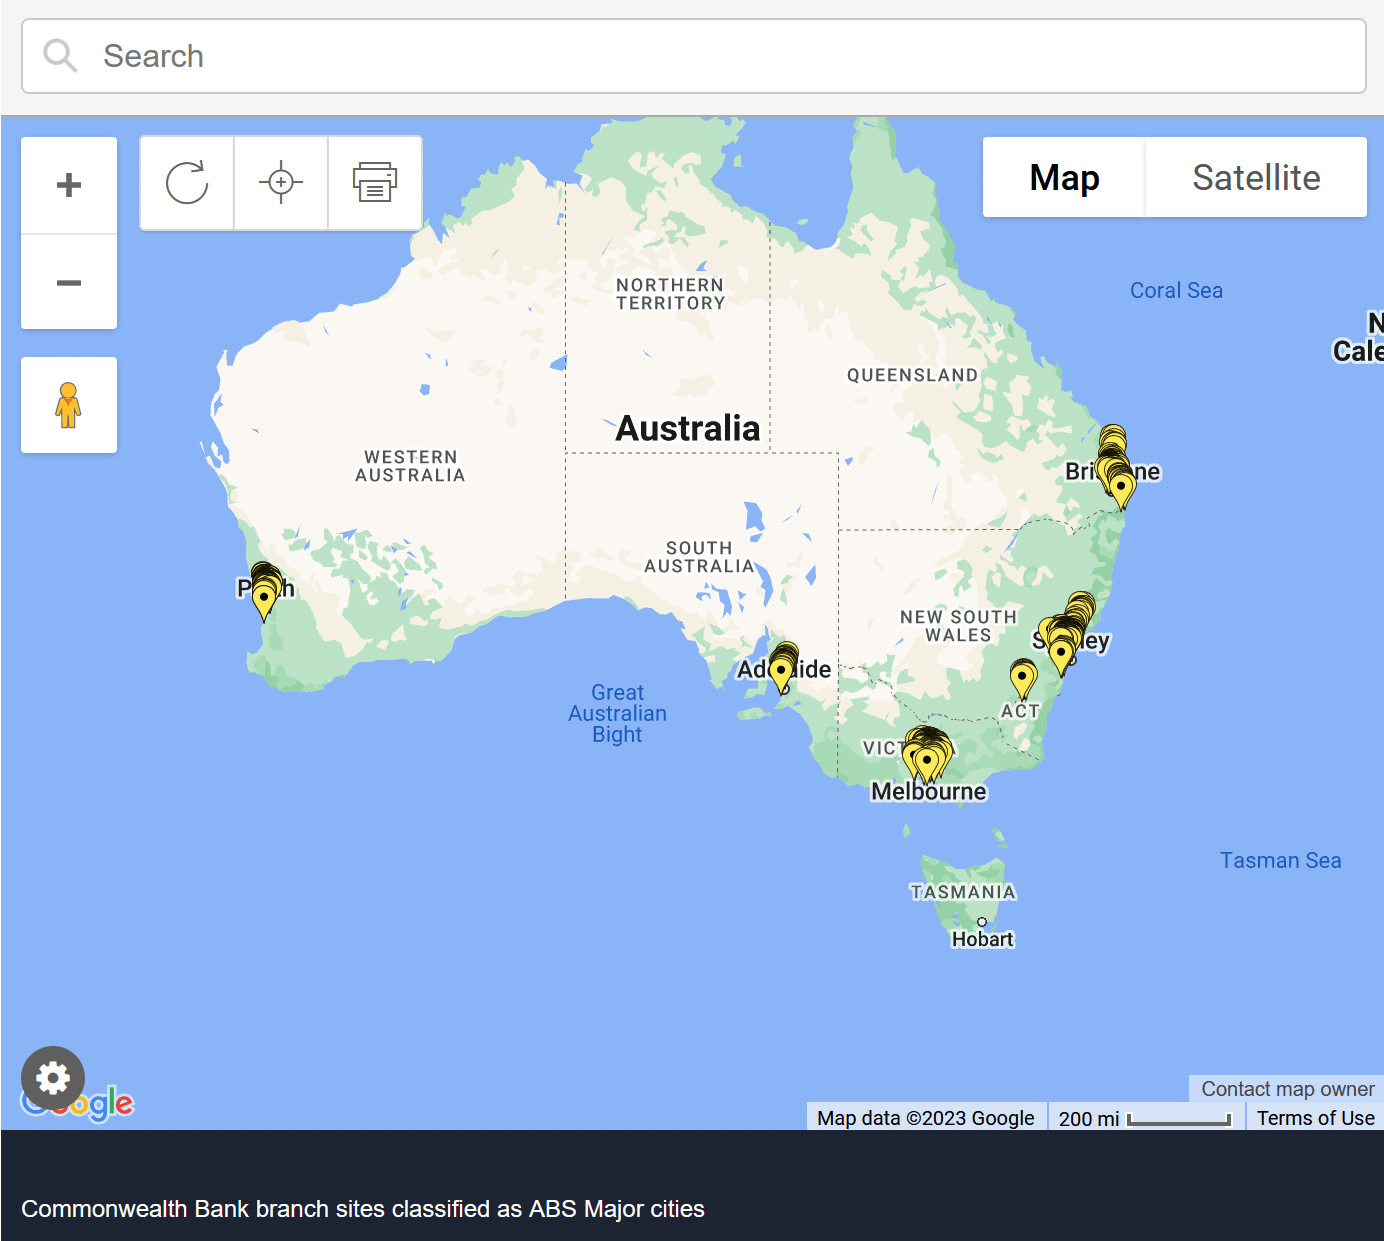Viewport: 1384px width, 1241px height.
Task: Click the yellow marker near ACT
Action: [1022, 680]
